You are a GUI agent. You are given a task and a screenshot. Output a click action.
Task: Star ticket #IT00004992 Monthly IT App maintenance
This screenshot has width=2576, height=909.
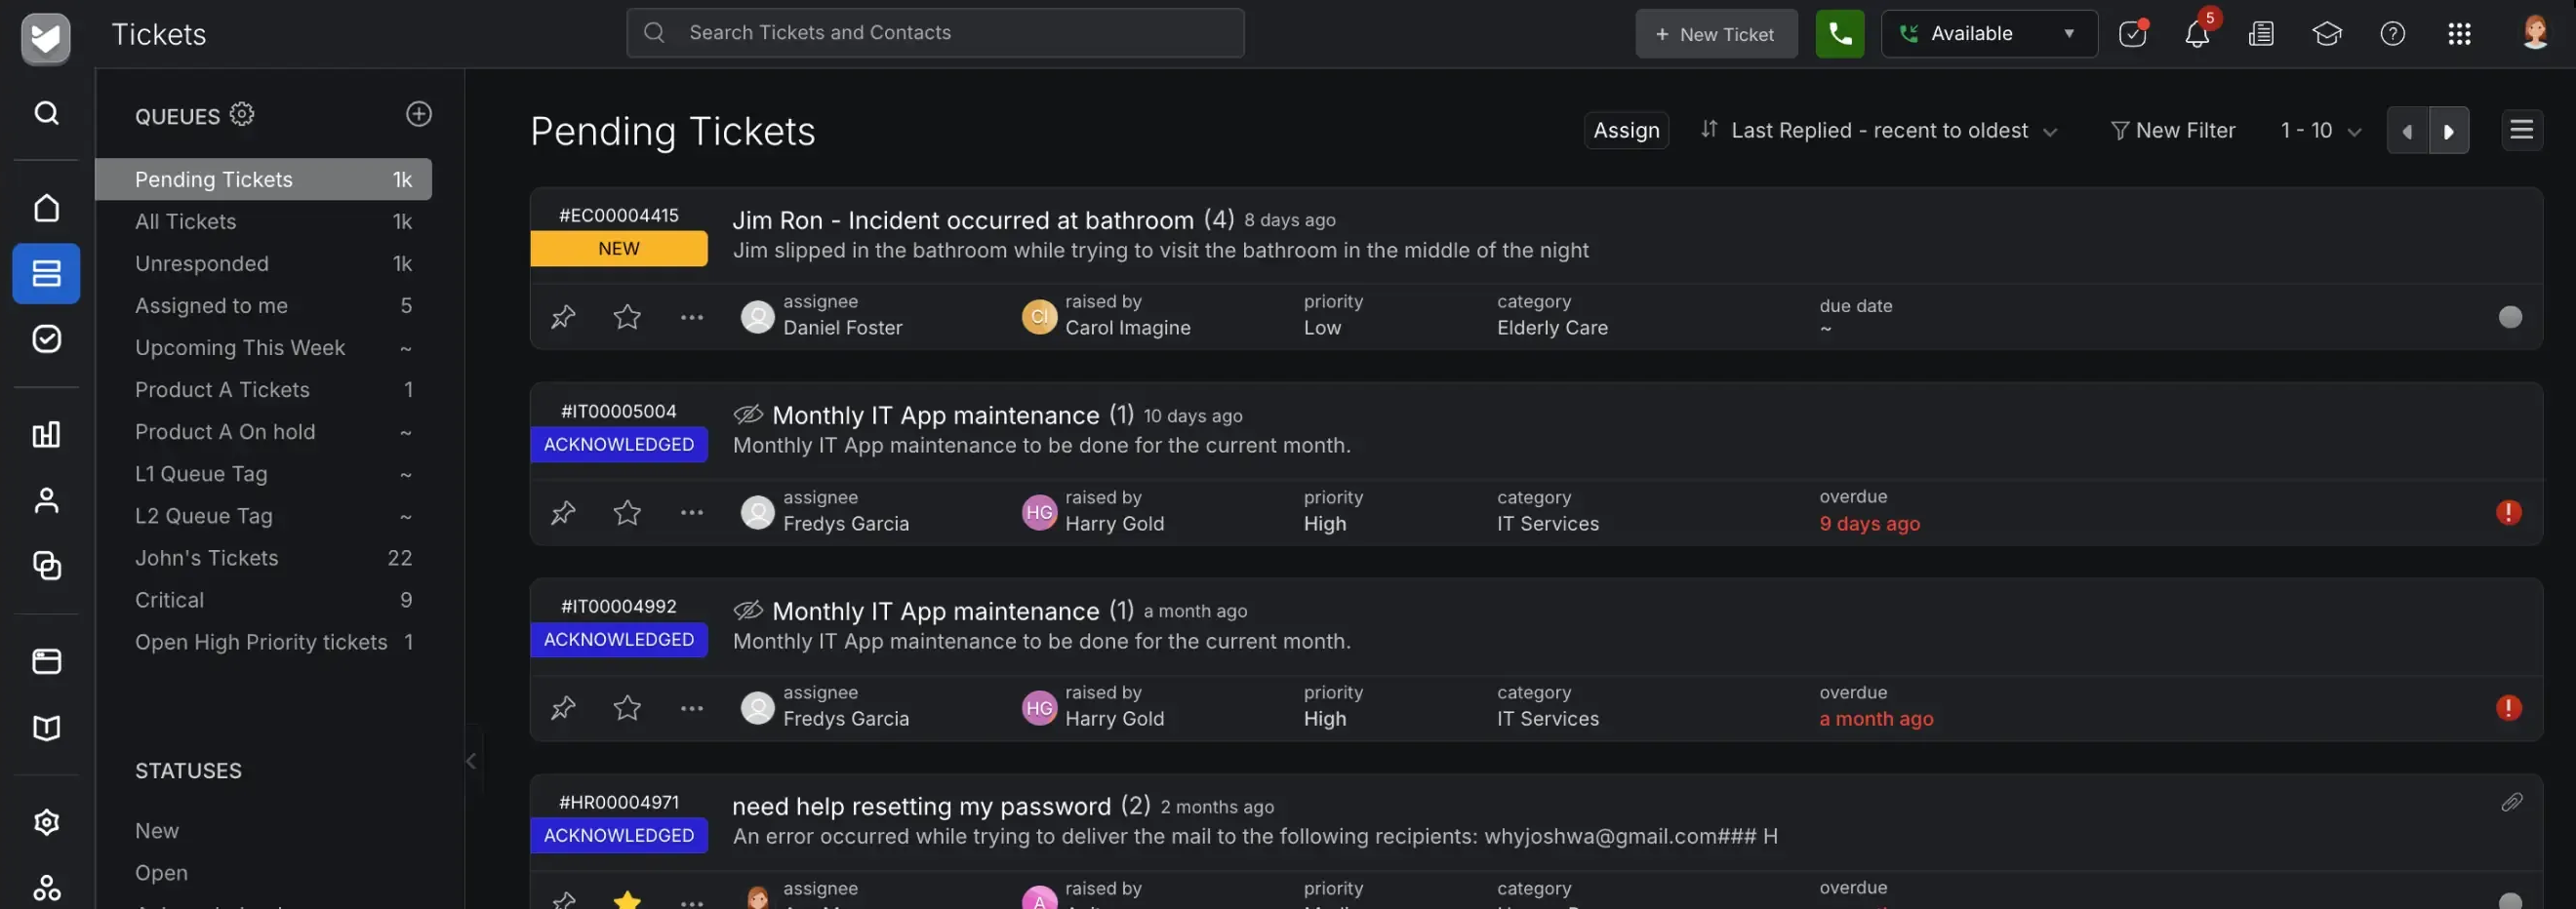click(627, 708)
